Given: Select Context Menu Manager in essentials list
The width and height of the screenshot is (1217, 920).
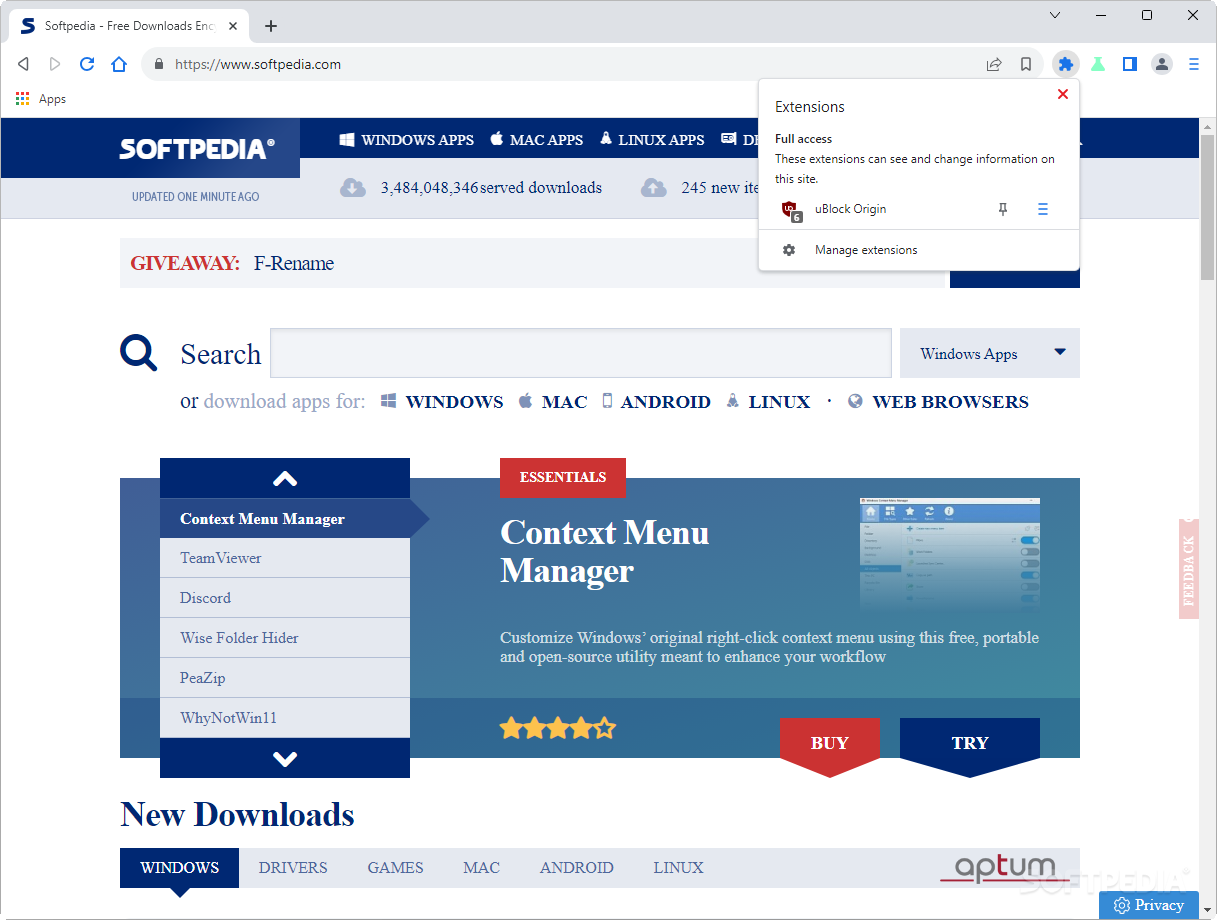Looking at the screenshot, I should (x=285, y=518).
